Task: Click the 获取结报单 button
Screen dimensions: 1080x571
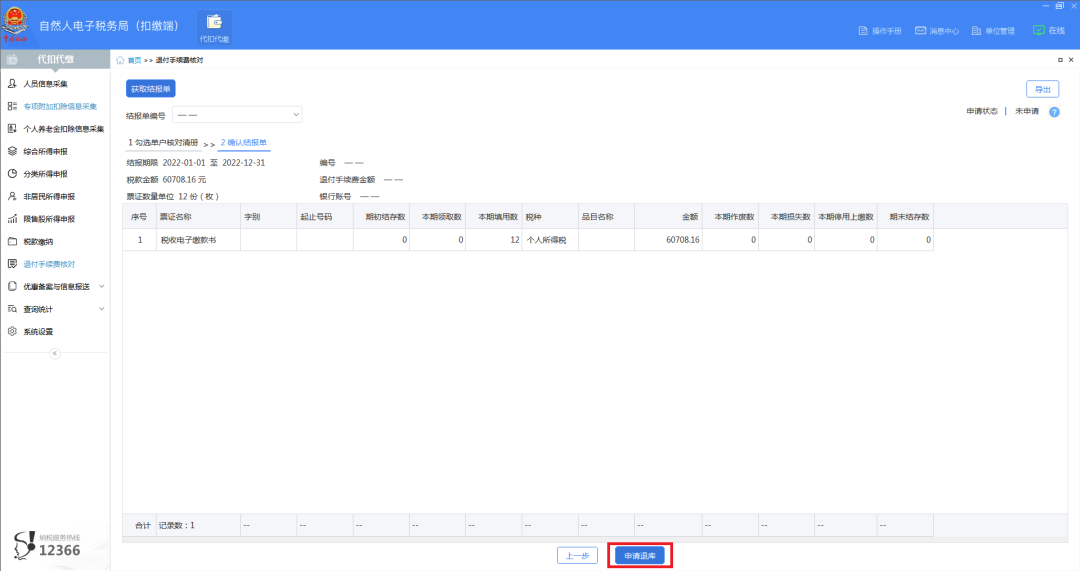Action: tap(151, 89)
